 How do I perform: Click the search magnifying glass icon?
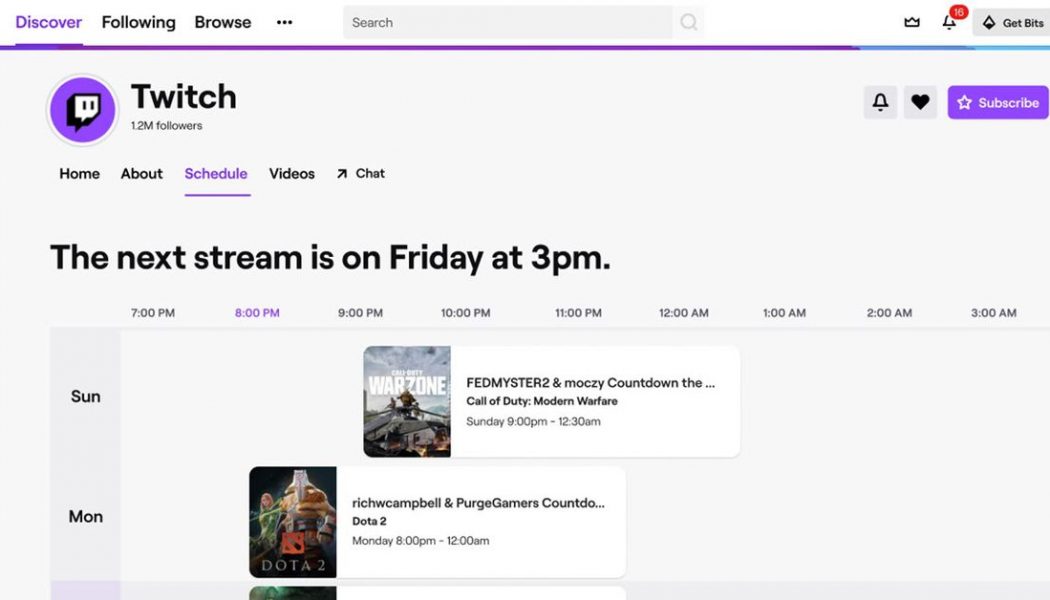tap(689, 21)
